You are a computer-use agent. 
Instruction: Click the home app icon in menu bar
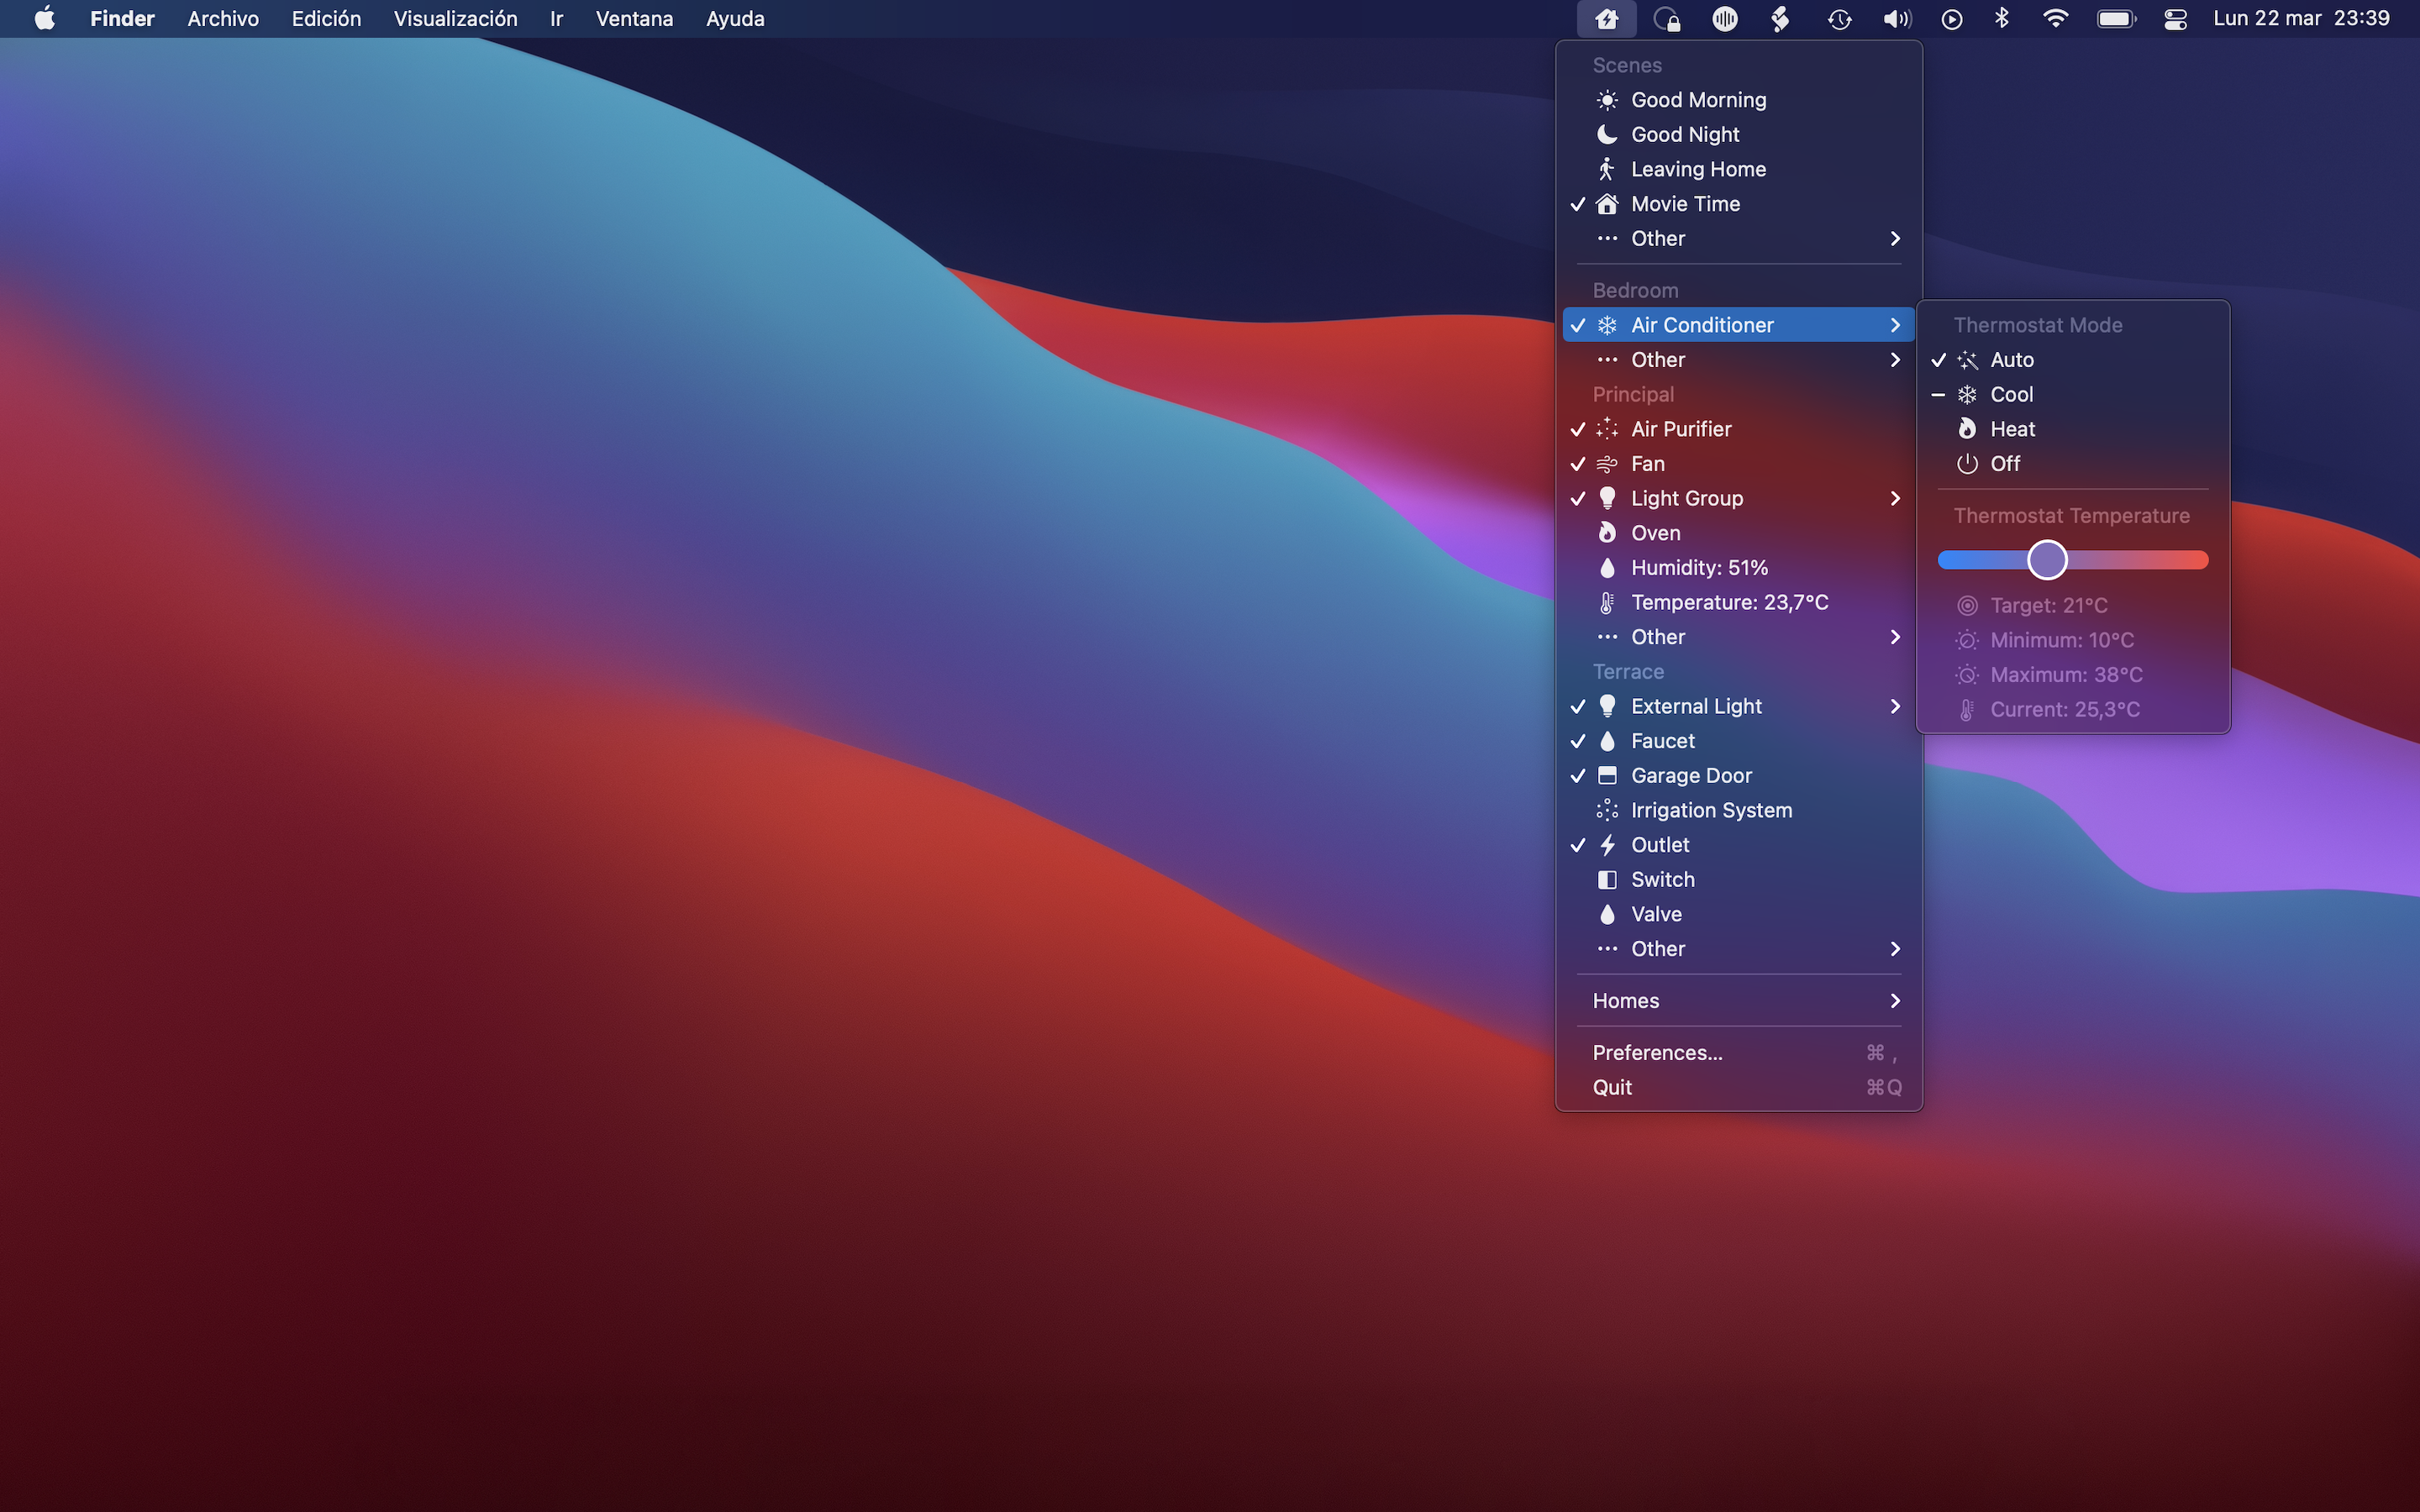pos(1606,19)
